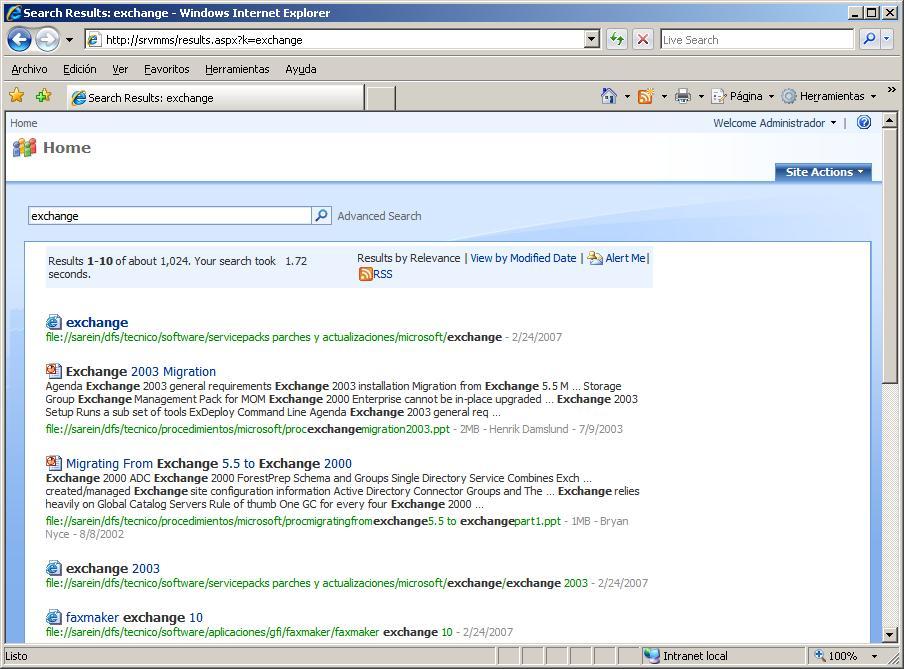The height and width of the screenshot is (669, 904).
Task: Expand the Home icon dropdown arrow
Action: point(627,96)
